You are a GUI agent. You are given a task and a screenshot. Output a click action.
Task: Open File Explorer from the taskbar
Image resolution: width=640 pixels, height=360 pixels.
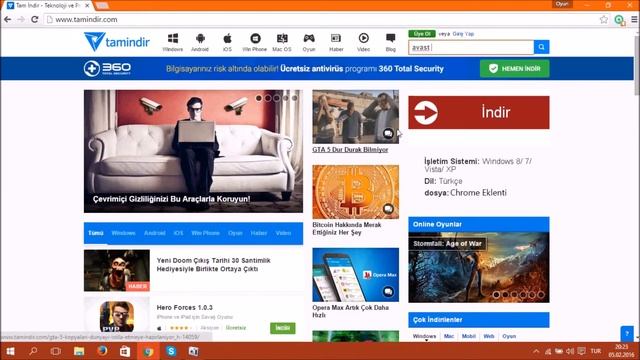click(x=79, y=351)
